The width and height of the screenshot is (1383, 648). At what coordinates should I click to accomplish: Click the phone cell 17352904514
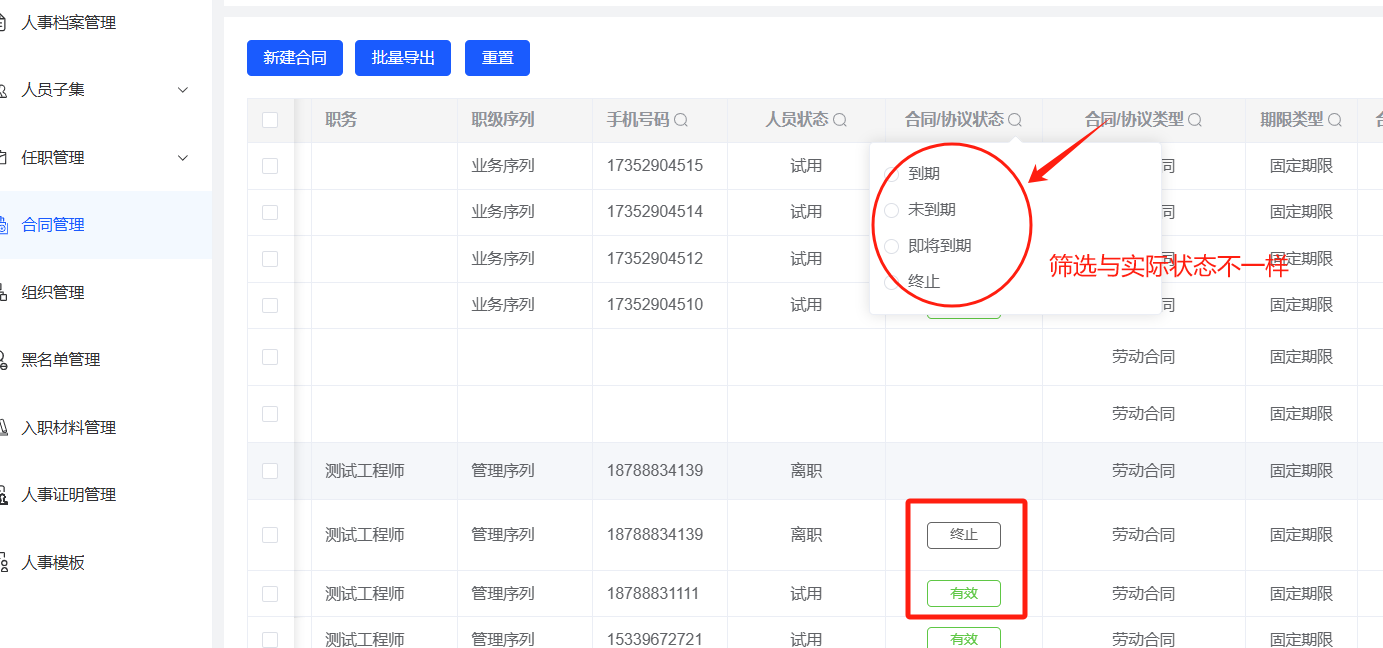(x=655, y=212)
